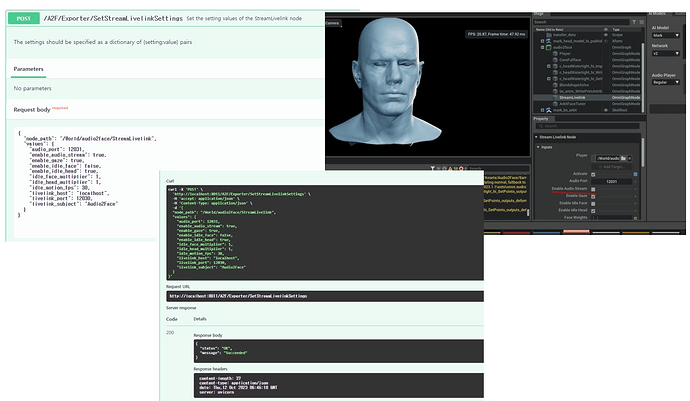690x401 pixels.
Task: Switch to the Parameters tab in Swagger
Action: [x=28, y=69]
